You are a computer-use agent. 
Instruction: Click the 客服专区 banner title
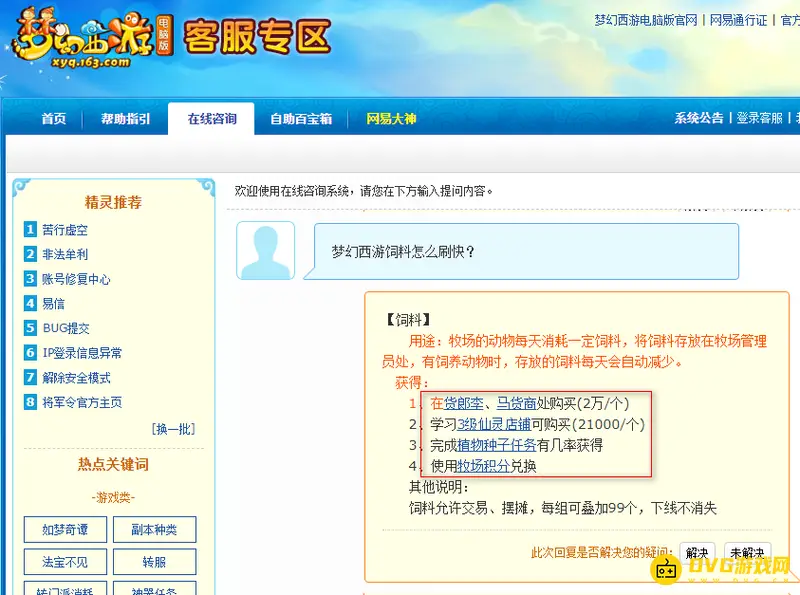(257, 38)
